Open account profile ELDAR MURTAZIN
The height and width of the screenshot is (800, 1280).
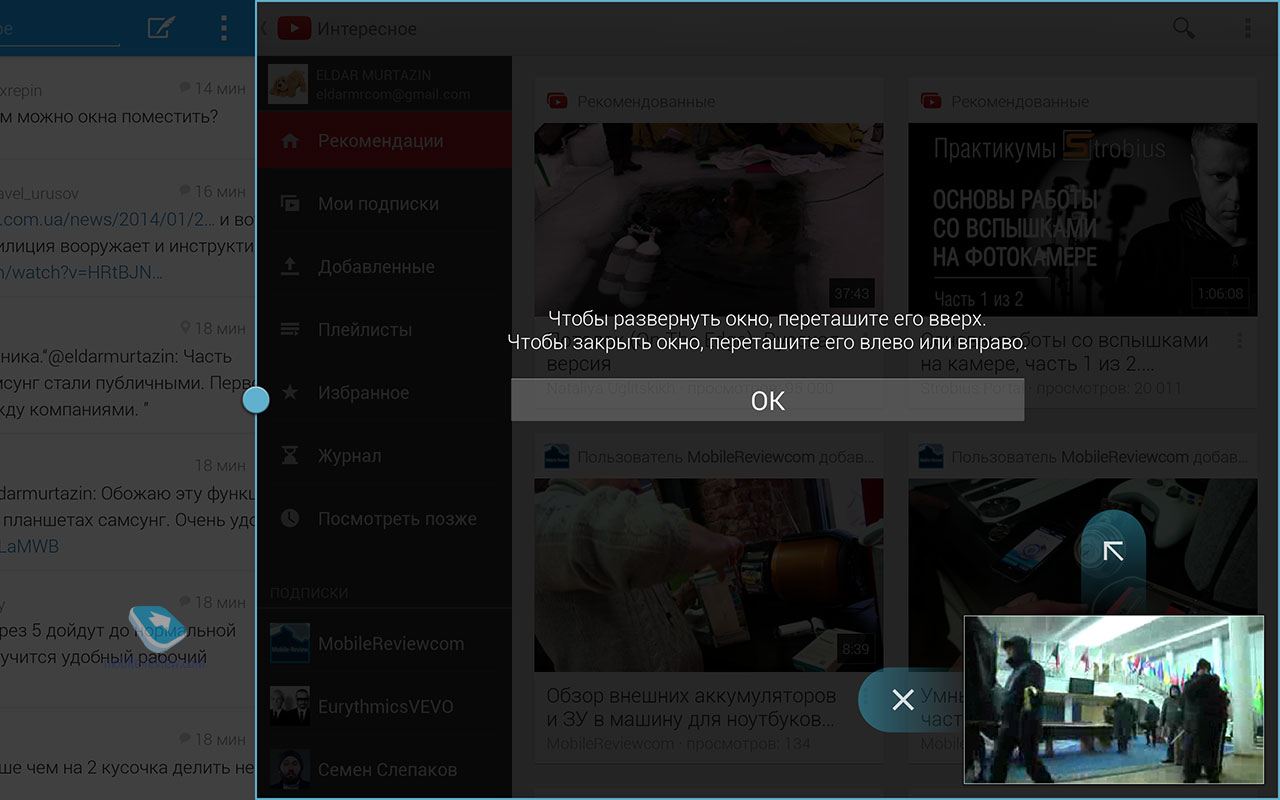[x=385, y=84]
